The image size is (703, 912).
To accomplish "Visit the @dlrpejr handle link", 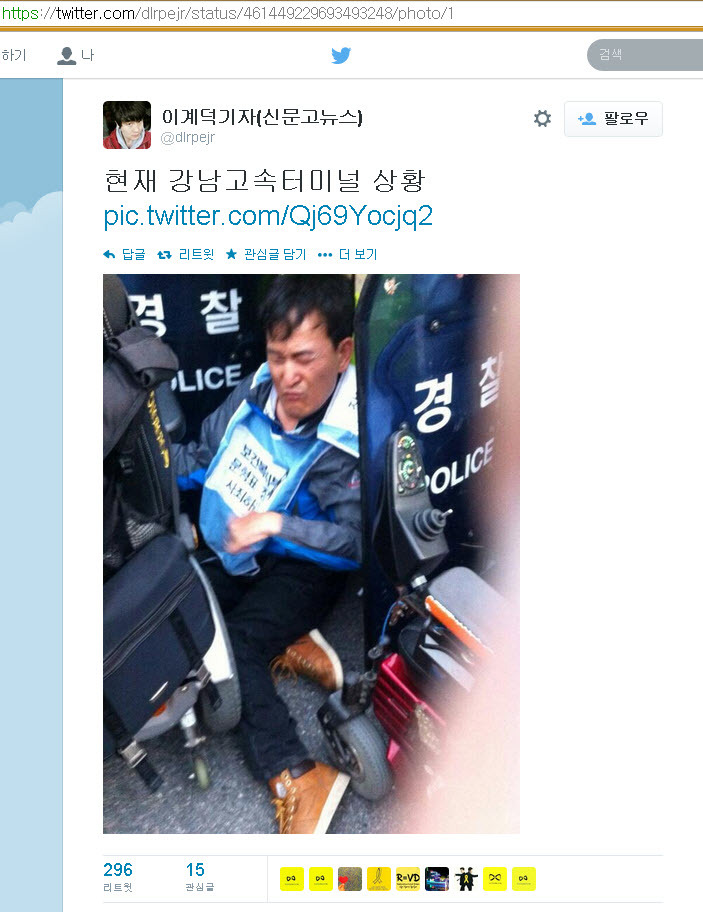I will click(x=187, y=137).
